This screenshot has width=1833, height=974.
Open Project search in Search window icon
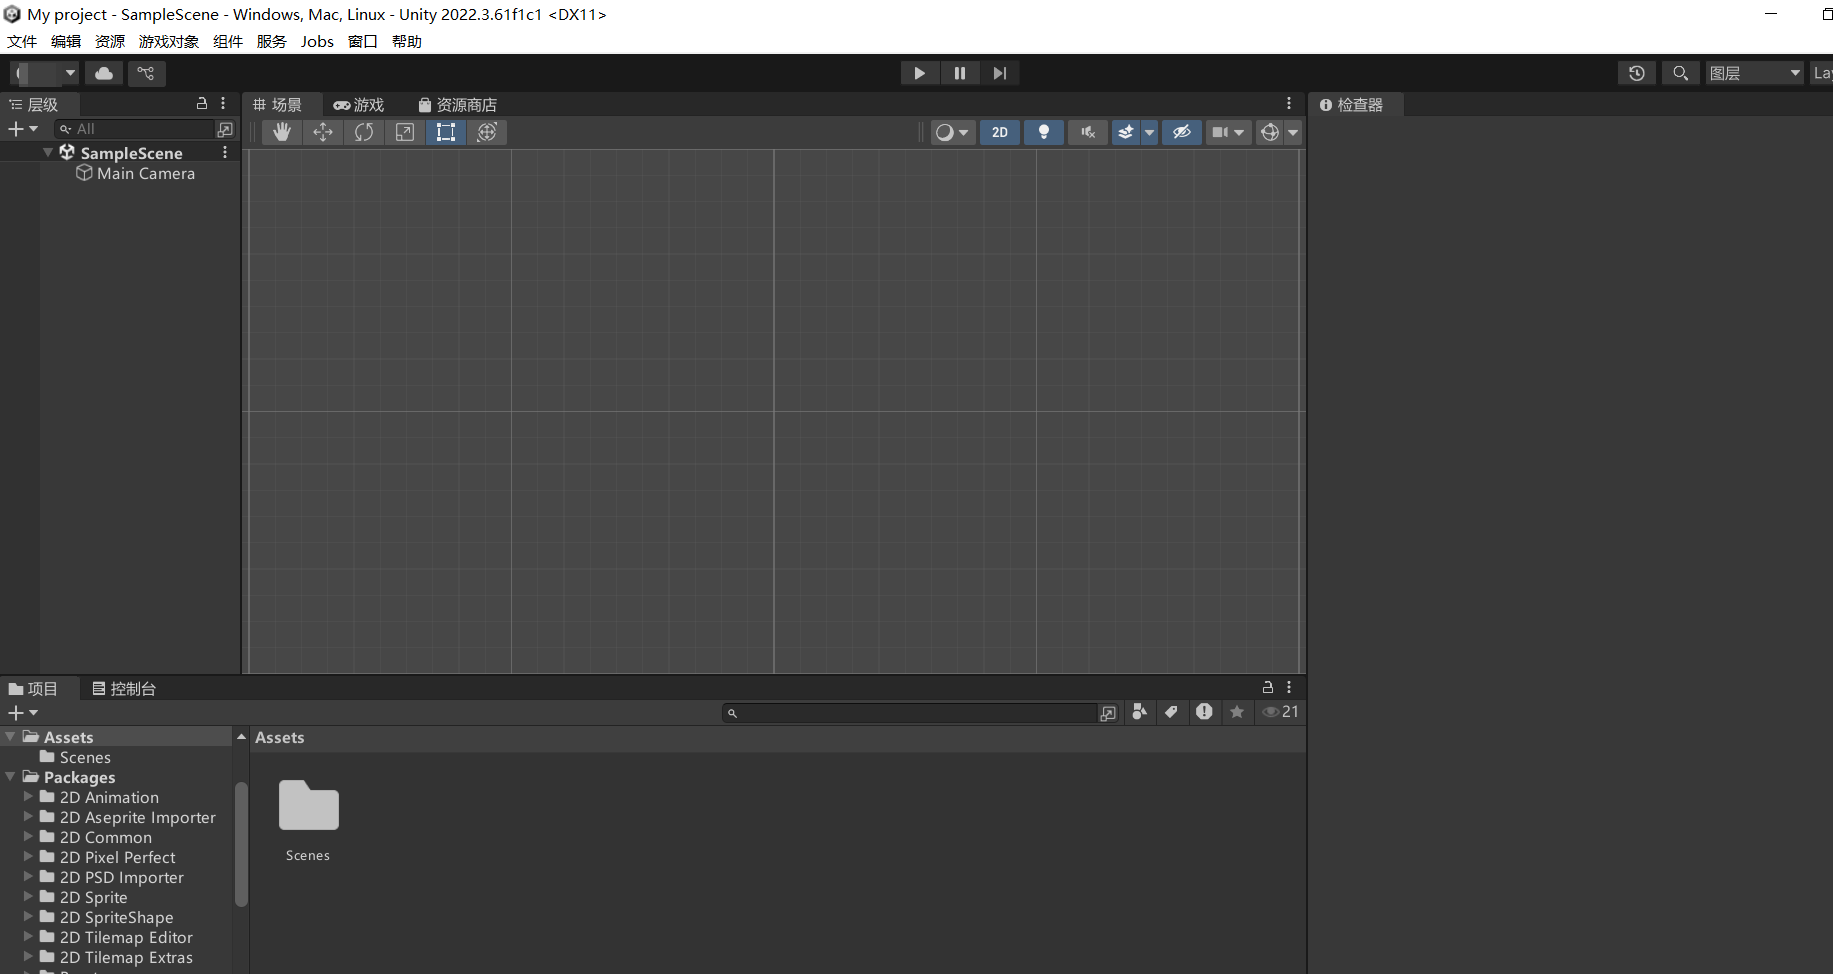(x=1108, y=713)
